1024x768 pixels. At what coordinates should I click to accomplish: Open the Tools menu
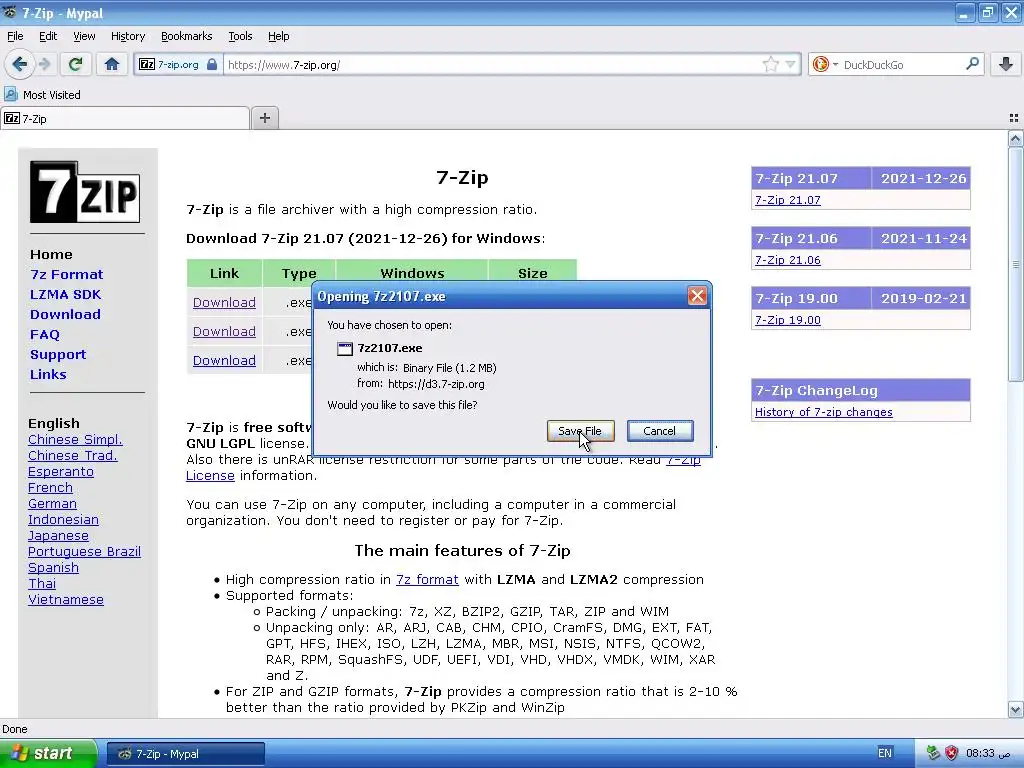tap(240, 36)
